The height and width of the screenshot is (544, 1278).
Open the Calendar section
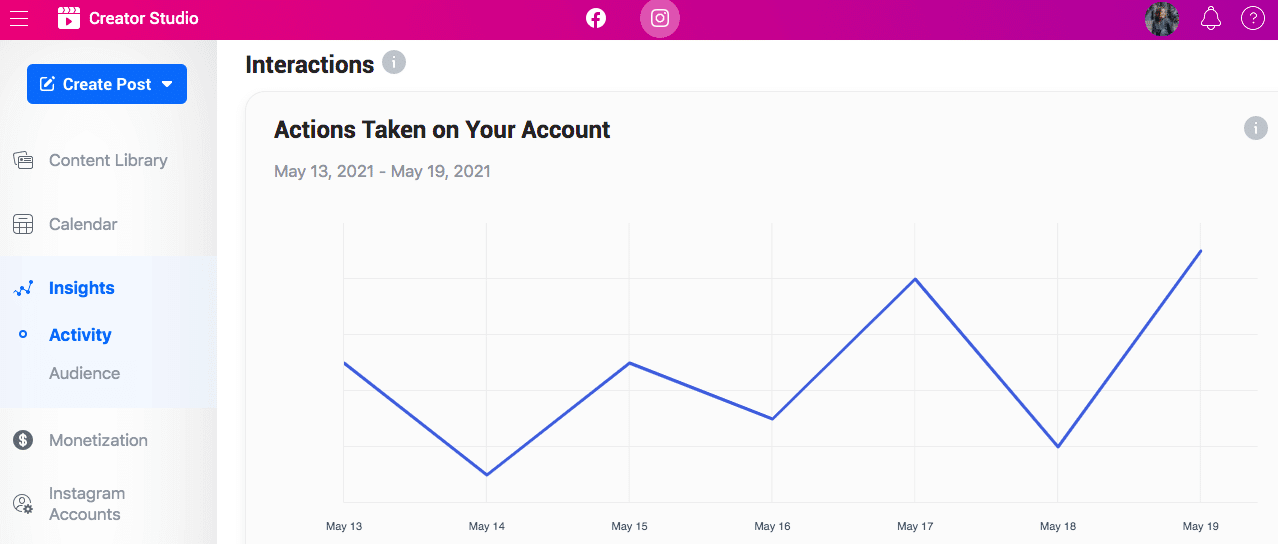pos(83,224)
